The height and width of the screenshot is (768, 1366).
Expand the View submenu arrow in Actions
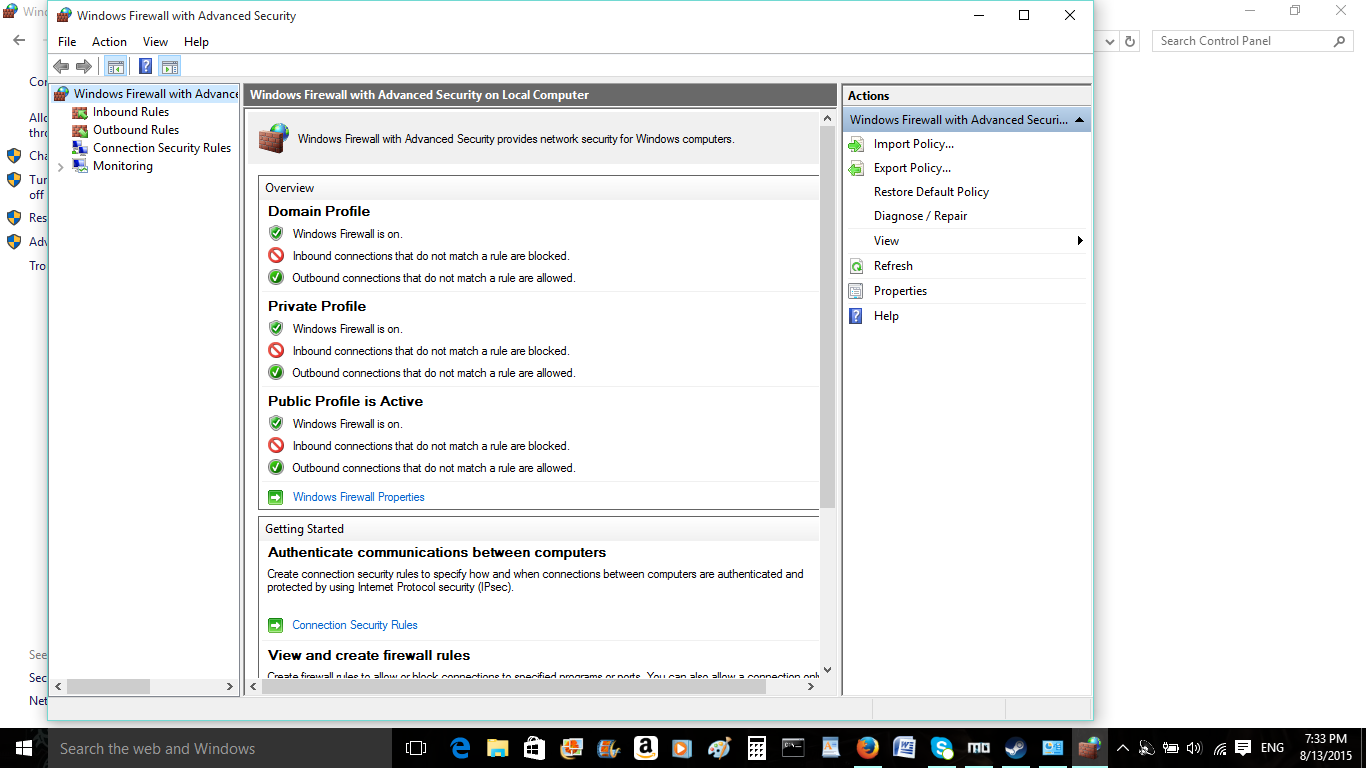click(x=1080, y=241)
